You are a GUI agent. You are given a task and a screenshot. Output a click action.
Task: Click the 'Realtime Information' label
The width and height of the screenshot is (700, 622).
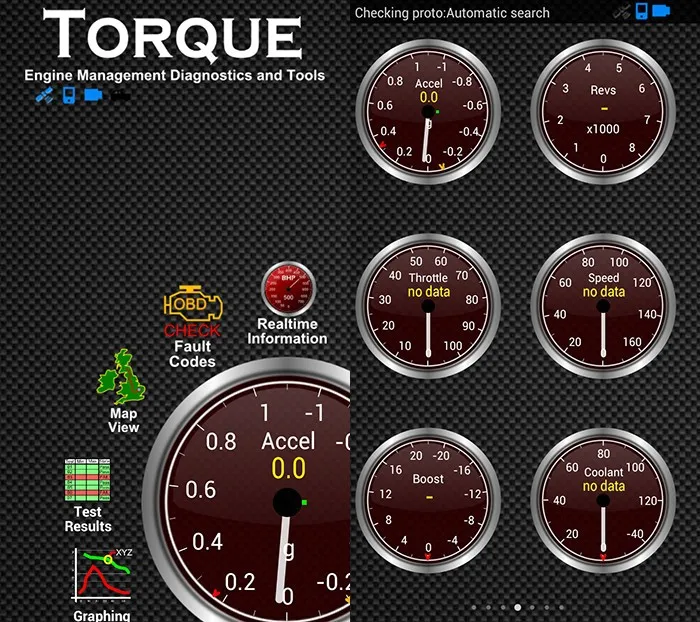pyautogui.click(x=288, y=331)
